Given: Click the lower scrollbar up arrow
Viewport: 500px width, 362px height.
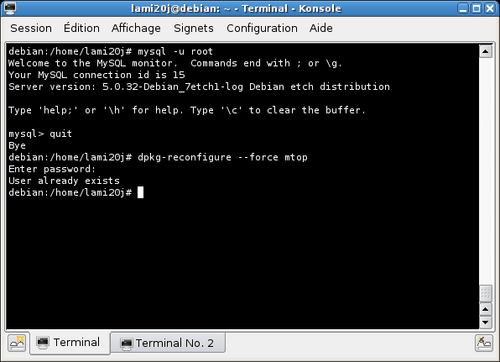Looking at the screenshot, I should click(485, 309).
